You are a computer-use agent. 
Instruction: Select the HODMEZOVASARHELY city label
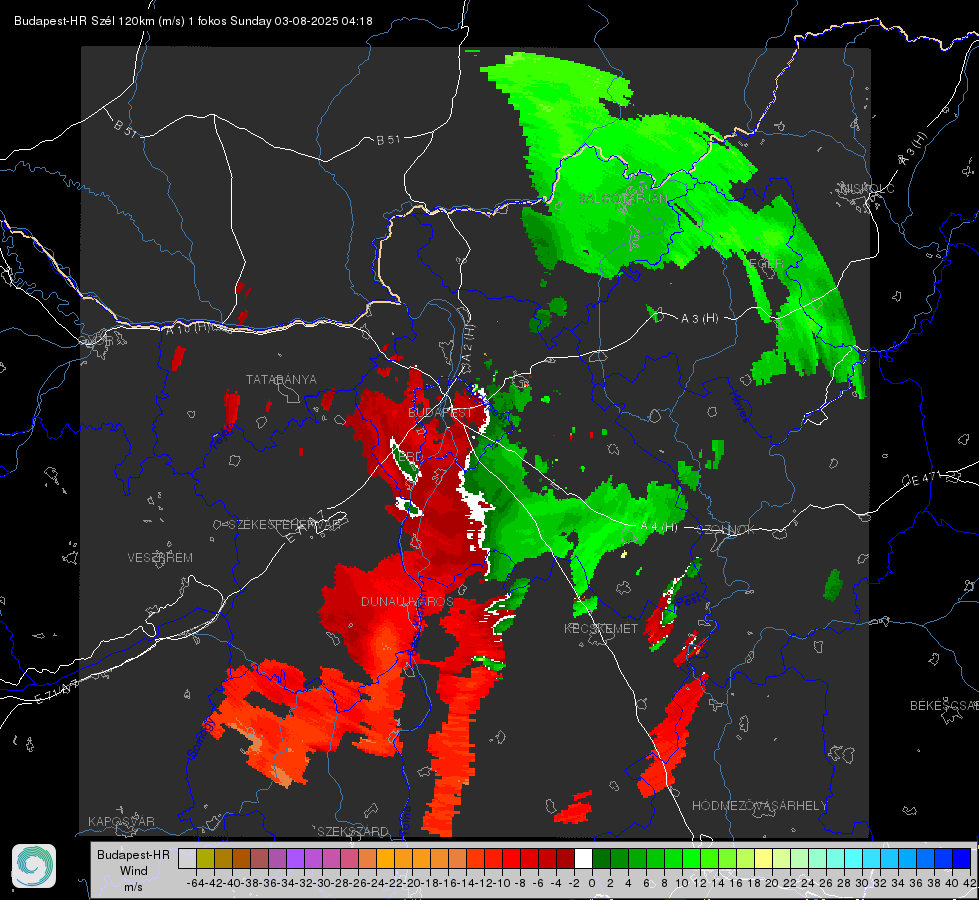click(759, 806)
